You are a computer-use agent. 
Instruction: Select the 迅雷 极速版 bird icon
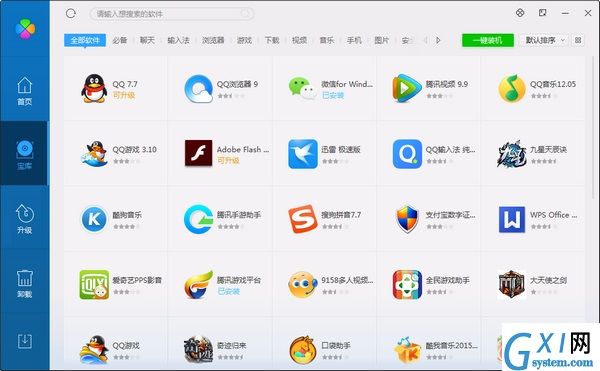pos(303,154)
